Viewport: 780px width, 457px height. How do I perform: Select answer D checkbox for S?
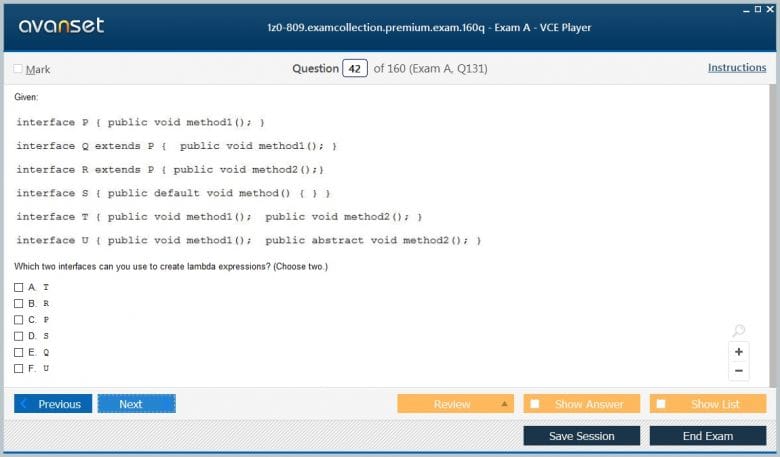[18, 336]
